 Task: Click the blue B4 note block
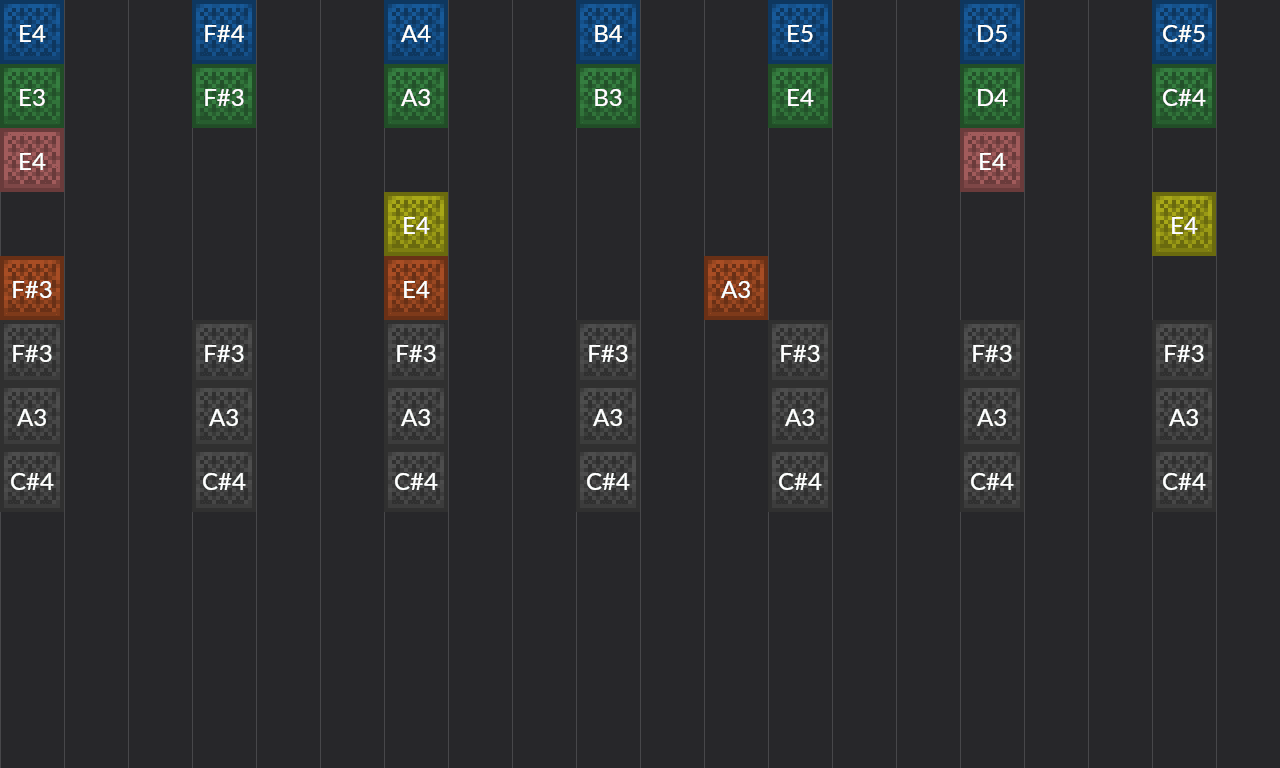(x=608, y=32)
